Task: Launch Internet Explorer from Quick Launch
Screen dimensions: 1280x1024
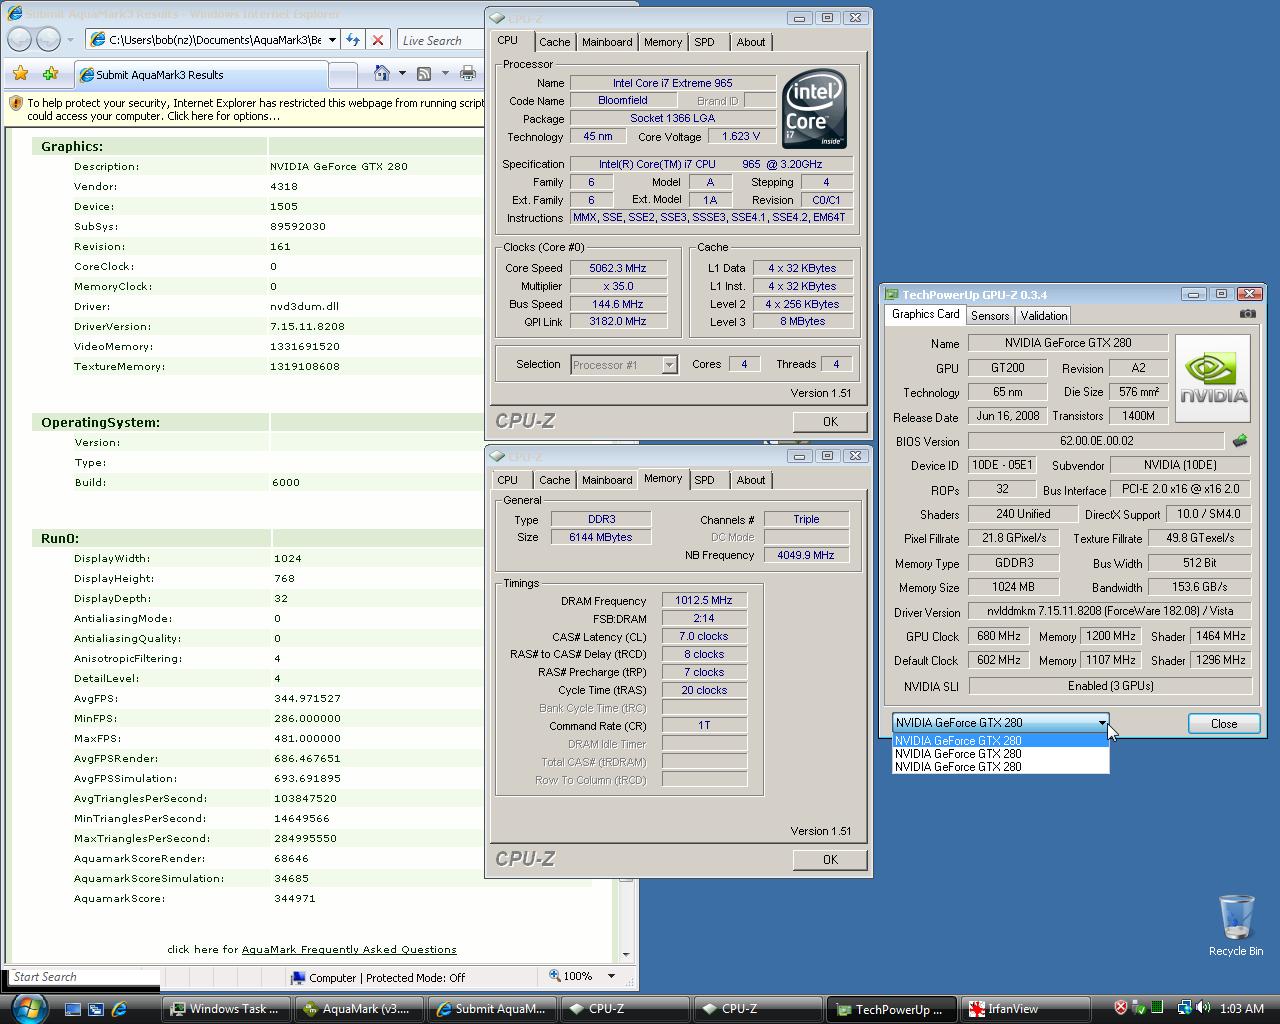Action: (x=119, y=1009)
